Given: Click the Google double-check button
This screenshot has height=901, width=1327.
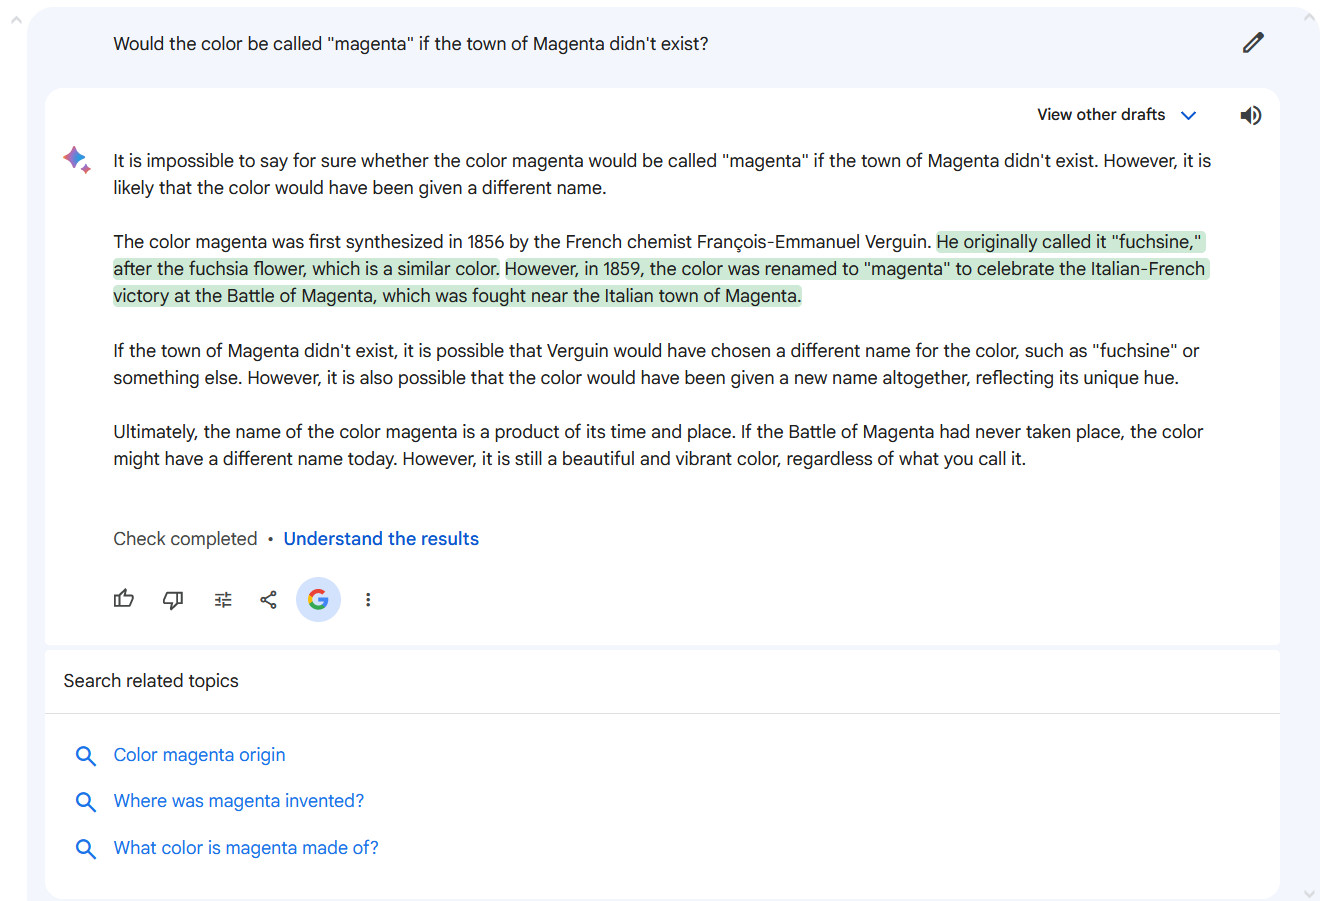Looking at the screenshot, I should [318, 599].
